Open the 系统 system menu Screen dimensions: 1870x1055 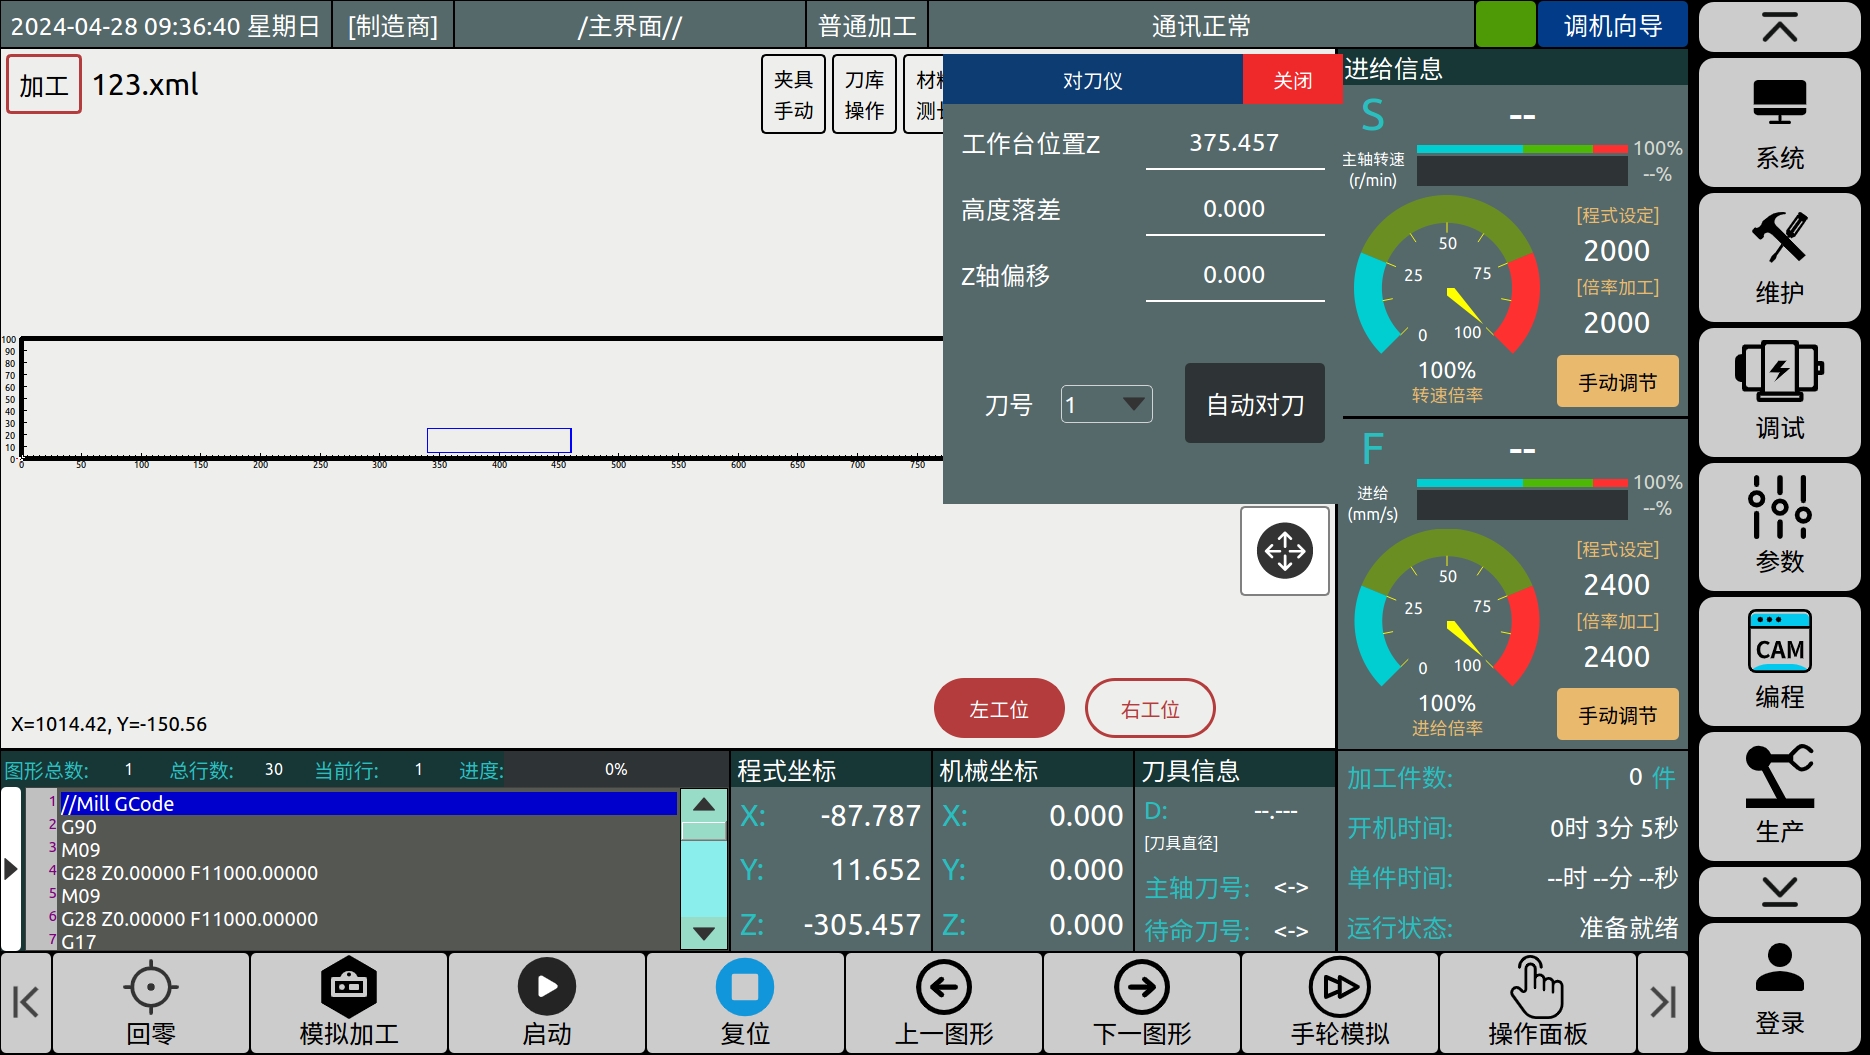pyautogui.click(x=1779, y=123)
